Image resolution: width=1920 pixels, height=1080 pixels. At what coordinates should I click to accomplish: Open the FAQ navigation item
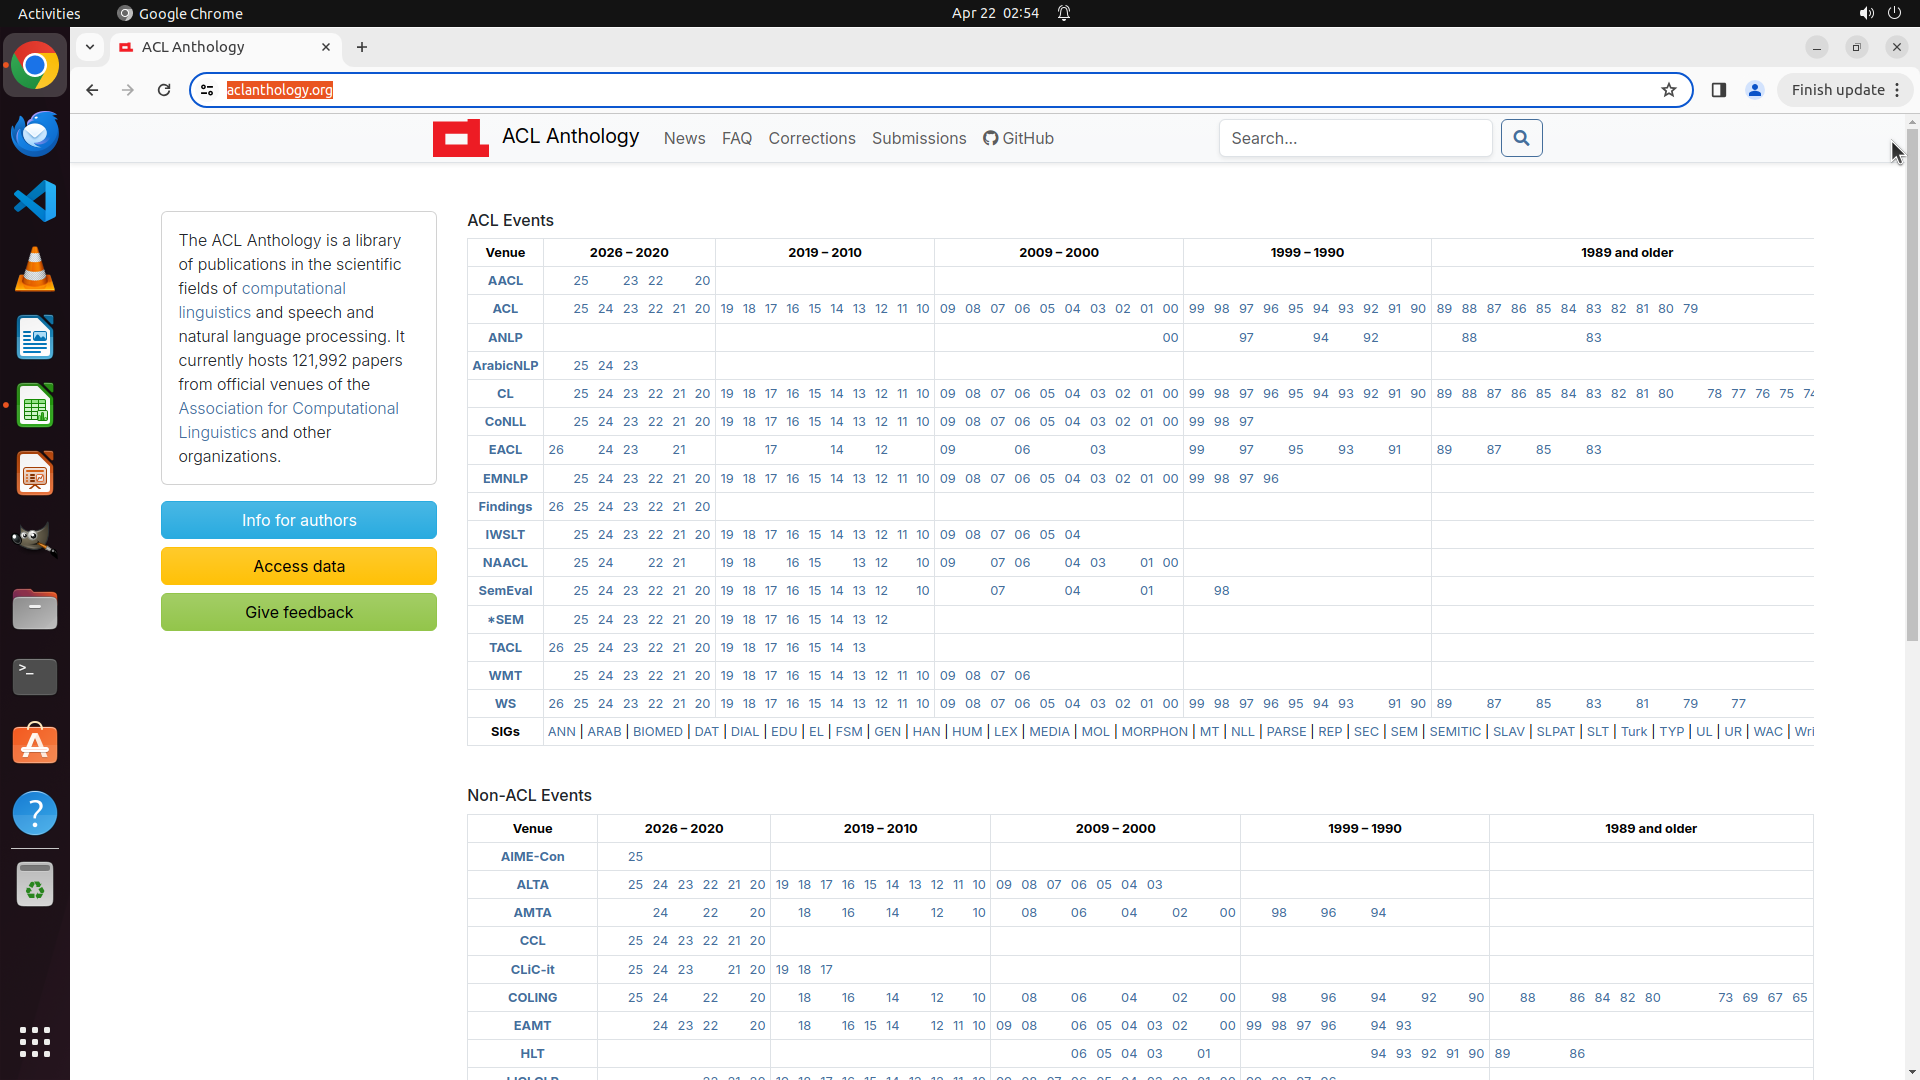pyautogui.click(x=737, y=138)
